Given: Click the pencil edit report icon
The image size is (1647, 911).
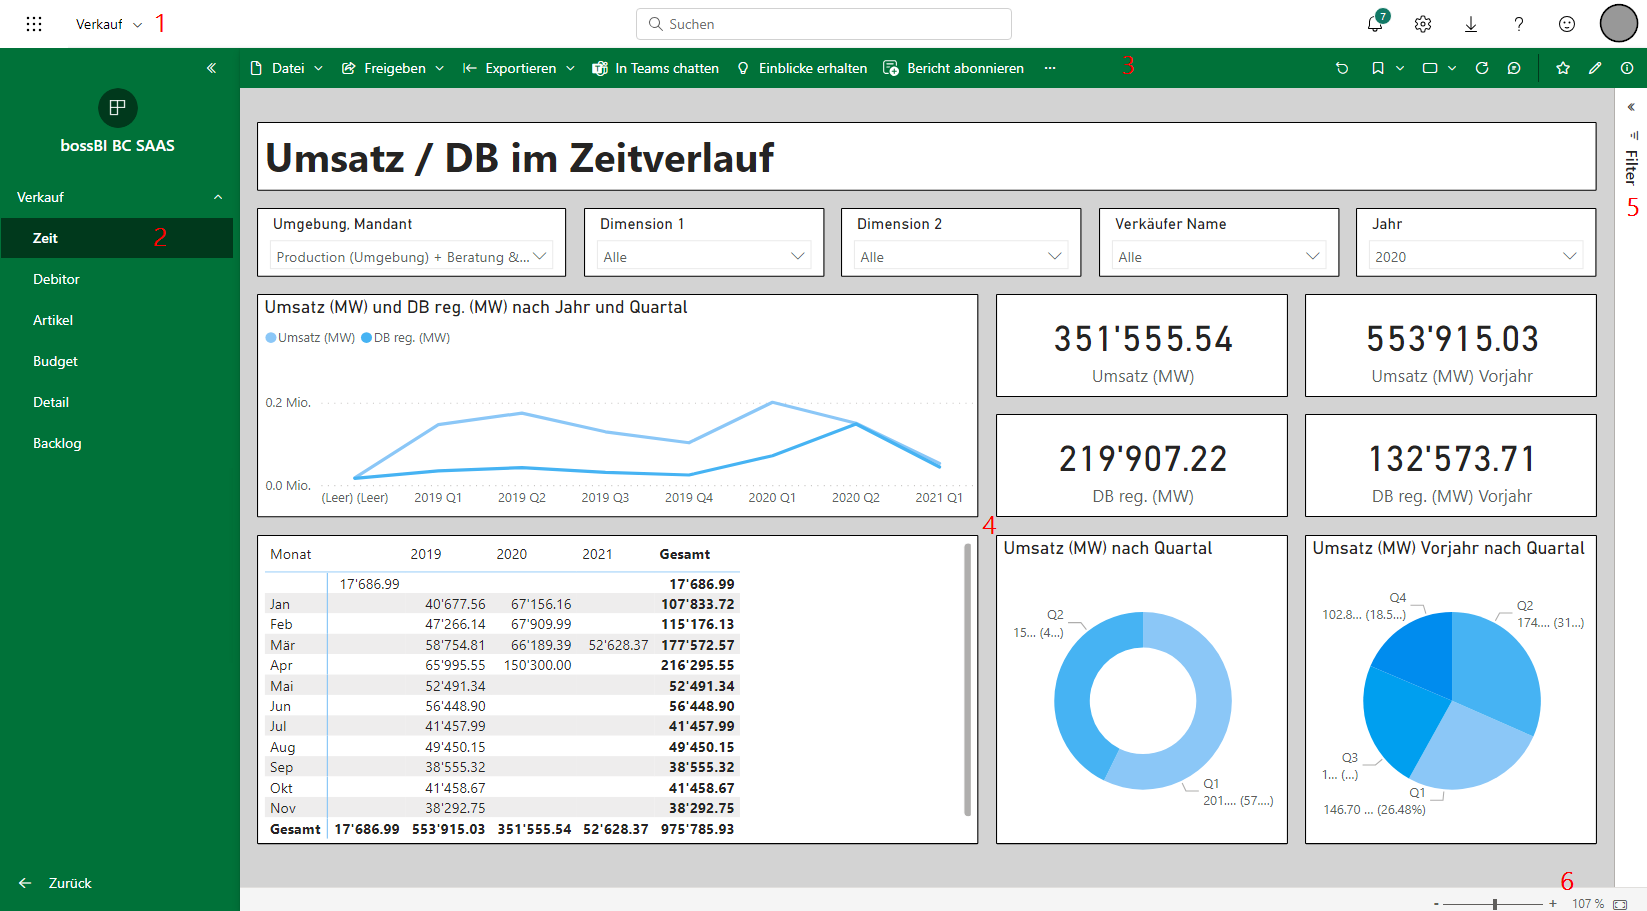Looking at the screenshot, I should (x=1595, y=68).
